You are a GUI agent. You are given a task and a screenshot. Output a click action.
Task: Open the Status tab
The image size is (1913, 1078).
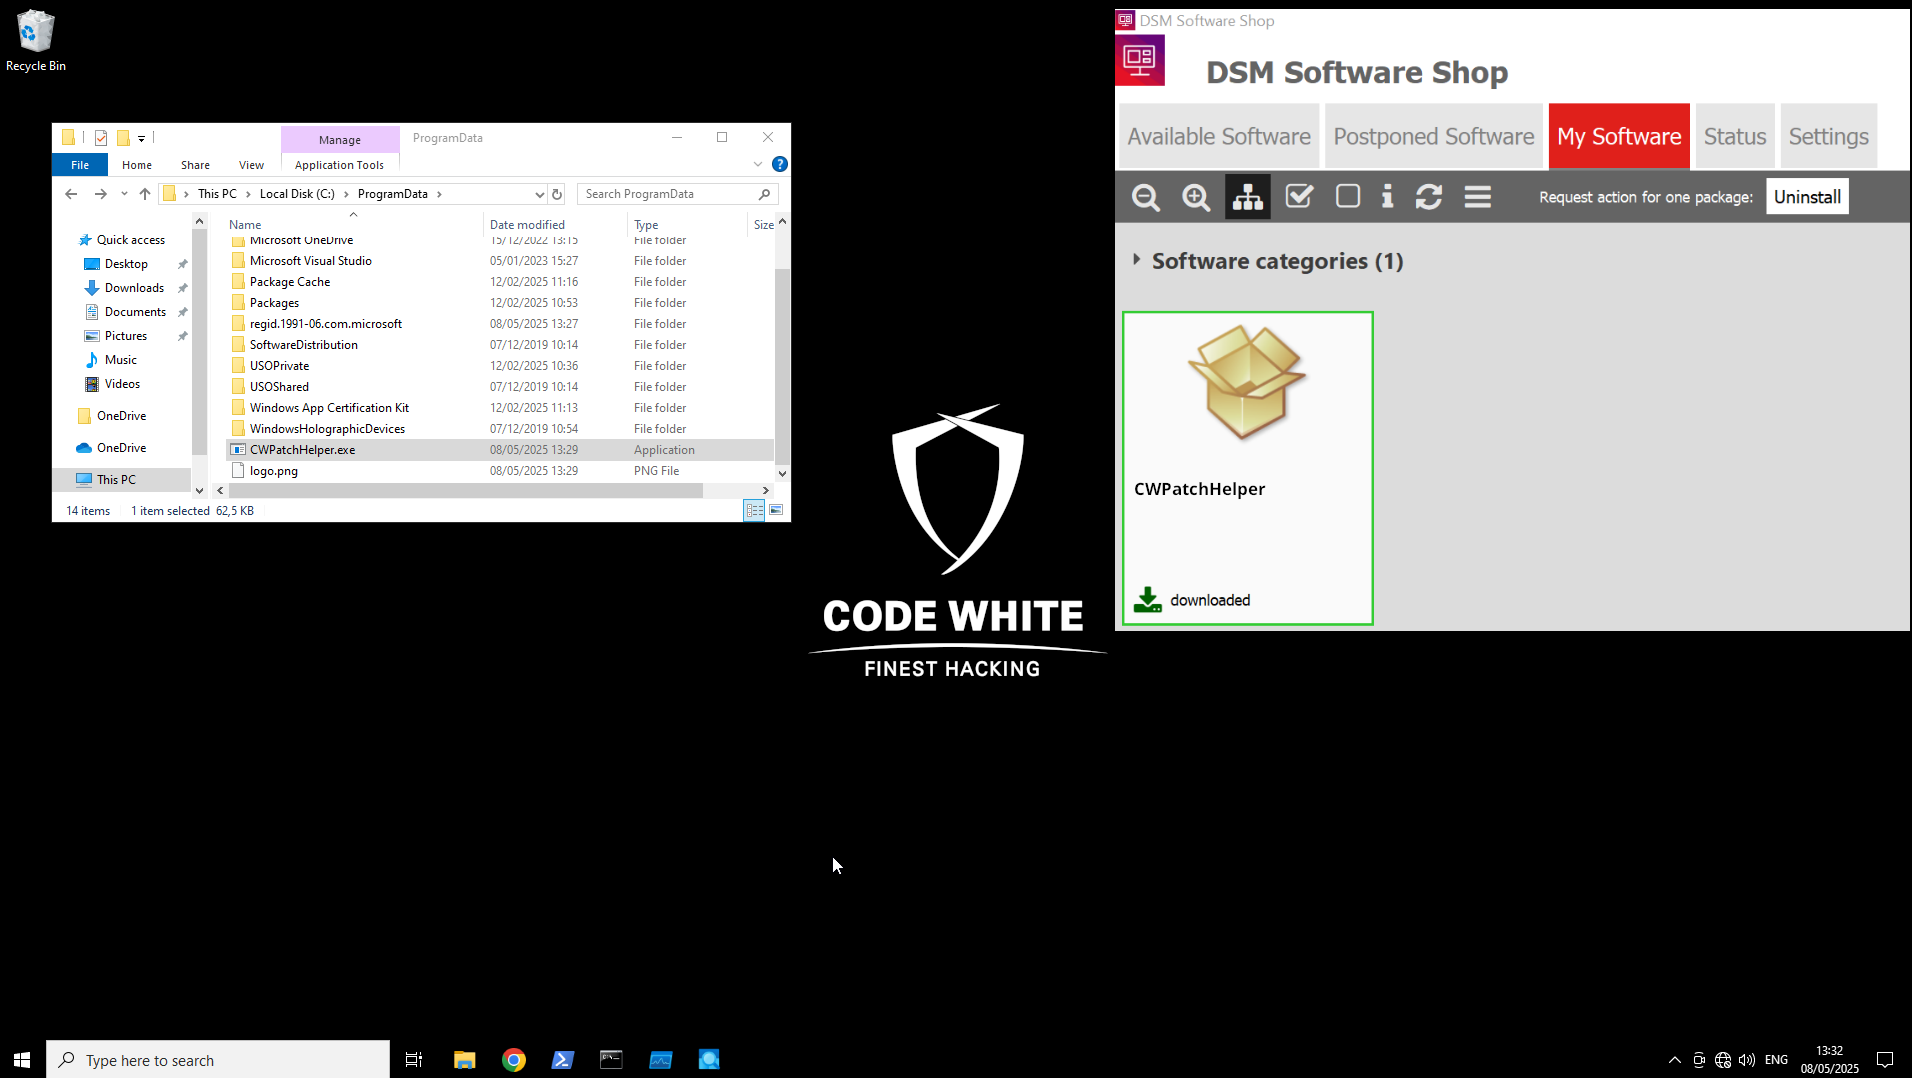click(1735, 136)
